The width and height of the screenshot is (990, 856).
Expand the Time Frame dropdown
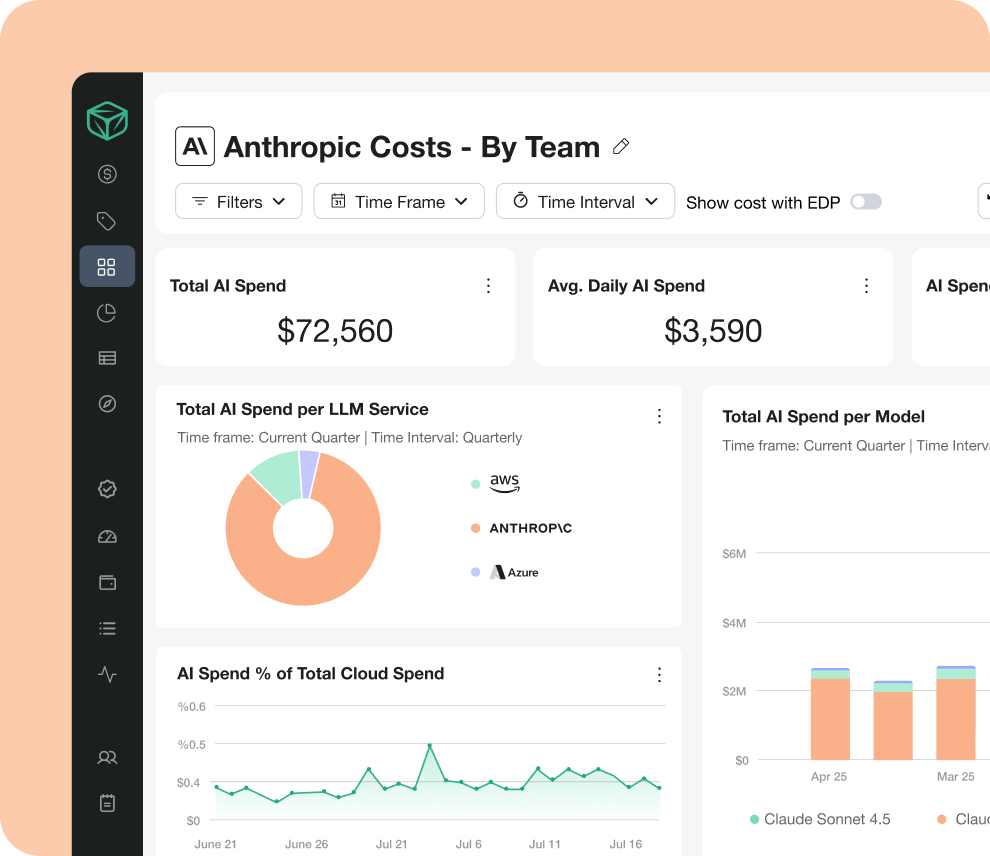[399, 201]
